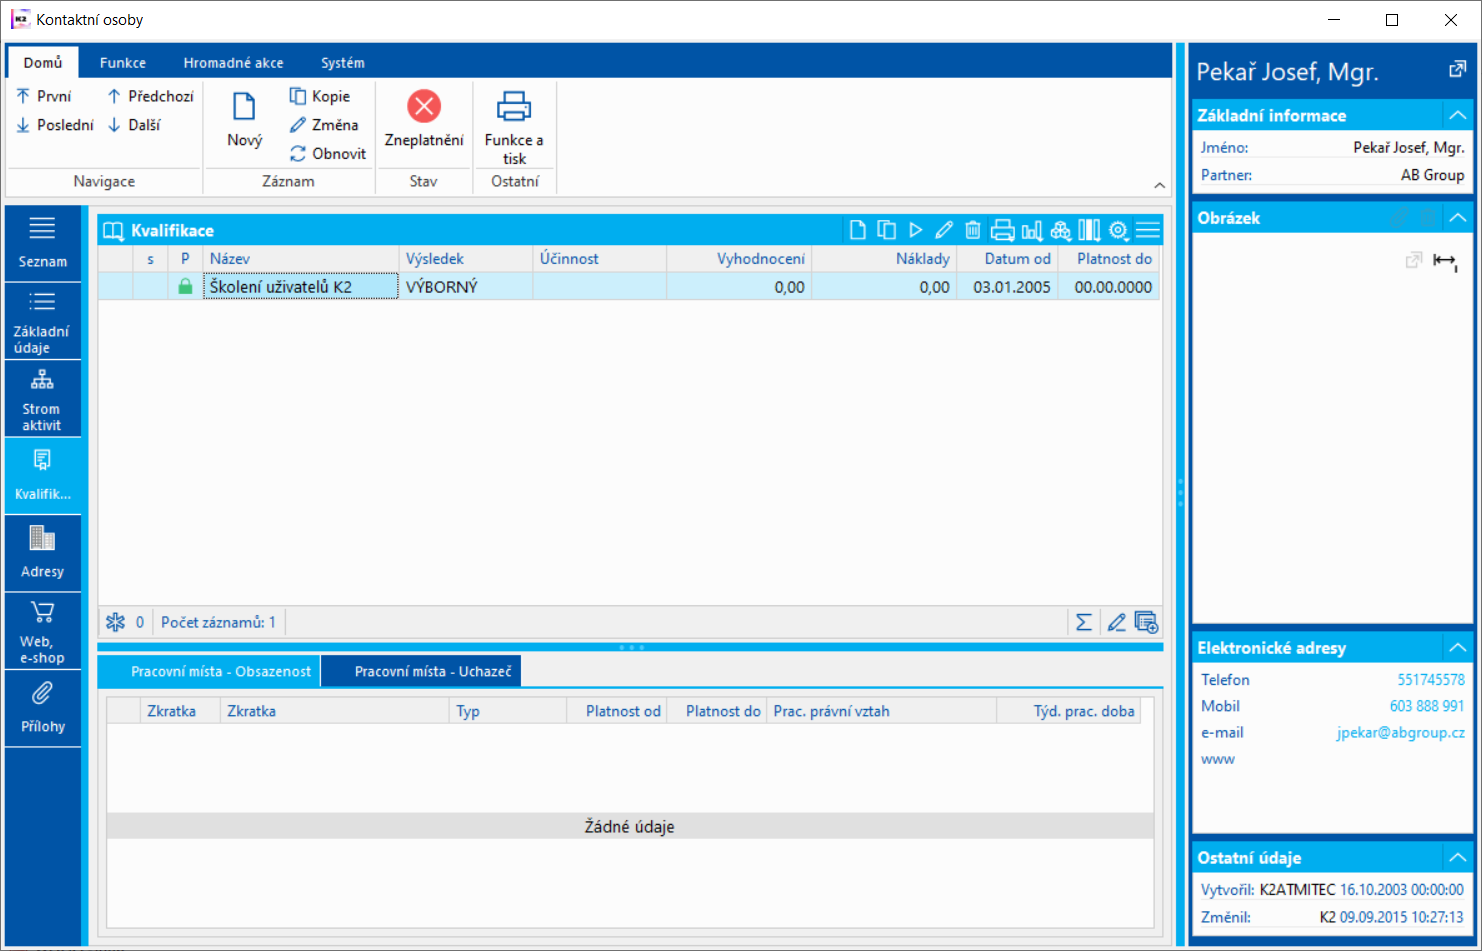Click the VÝBORNÝ result cell
1482x951 pixels.
point(466,287)
